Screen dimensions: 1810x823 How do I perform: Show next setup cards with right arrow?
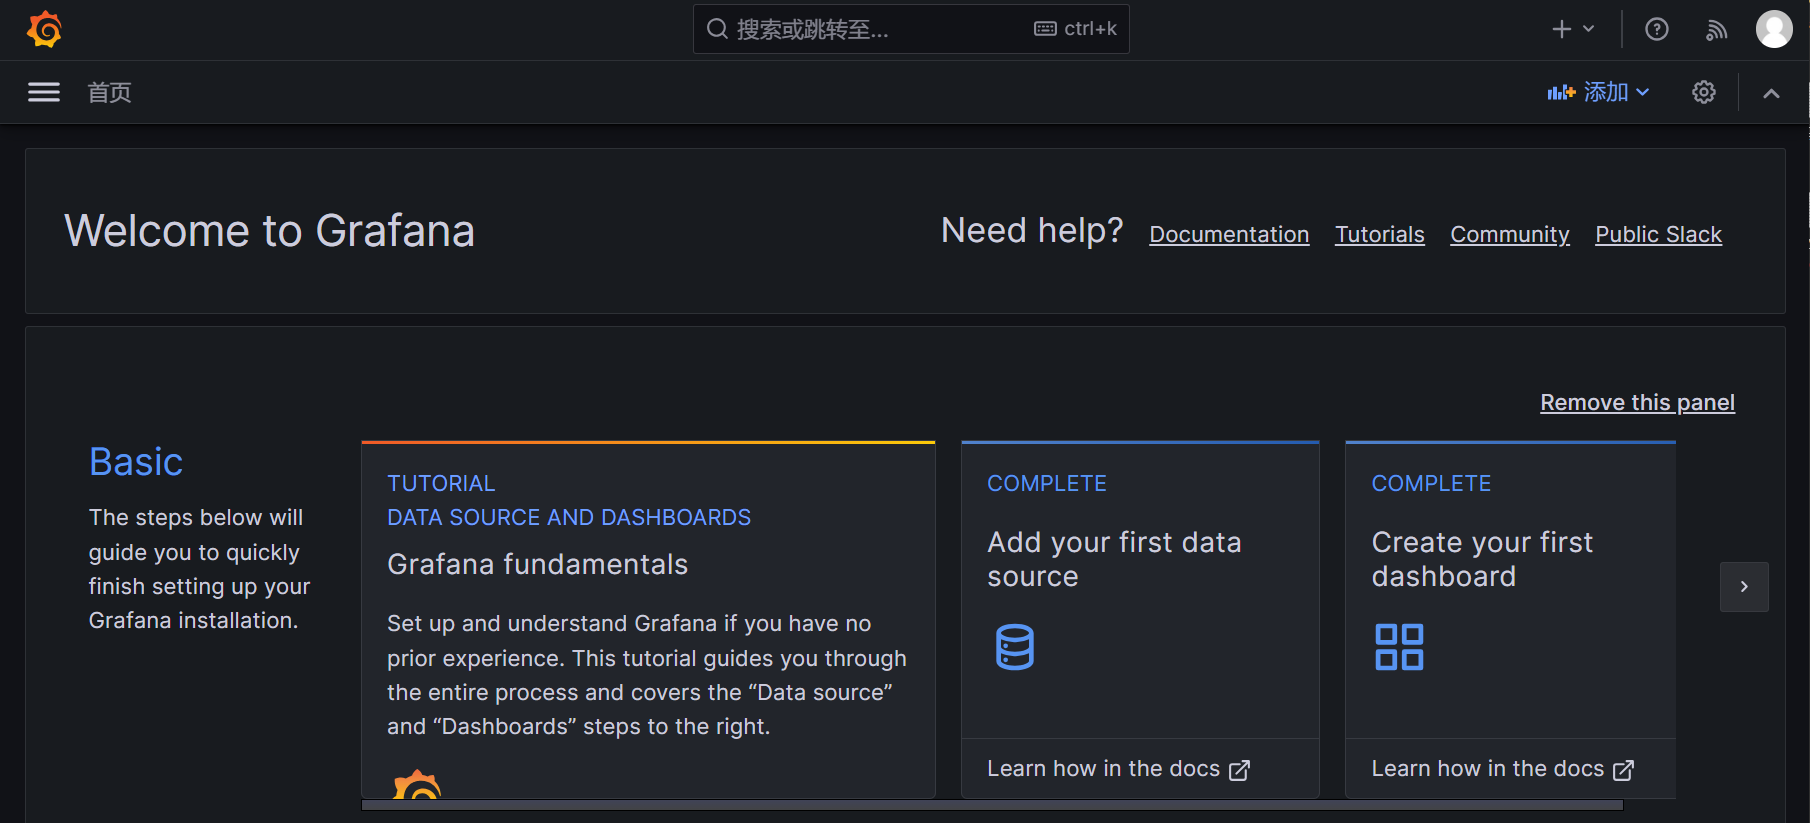point(1744,587)
